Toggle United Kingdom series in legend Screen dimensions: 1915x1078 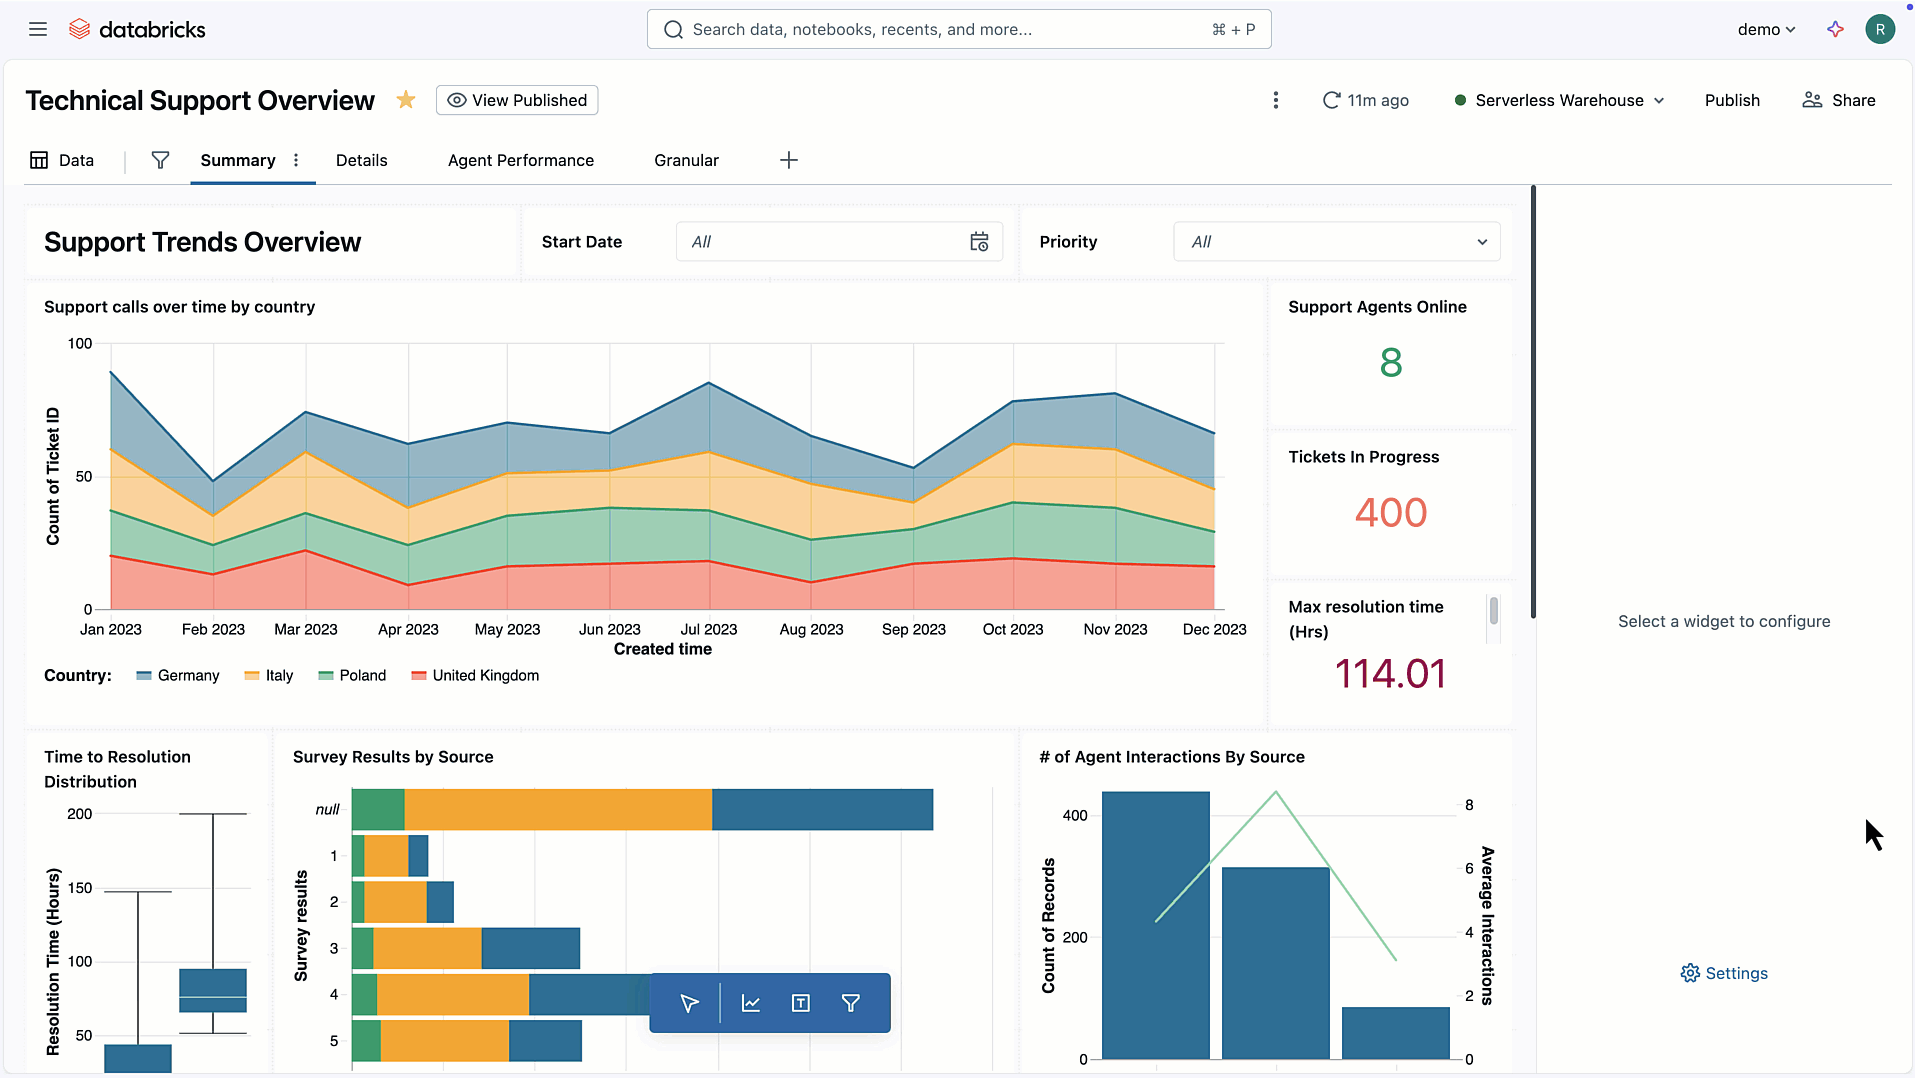(475, 676)
